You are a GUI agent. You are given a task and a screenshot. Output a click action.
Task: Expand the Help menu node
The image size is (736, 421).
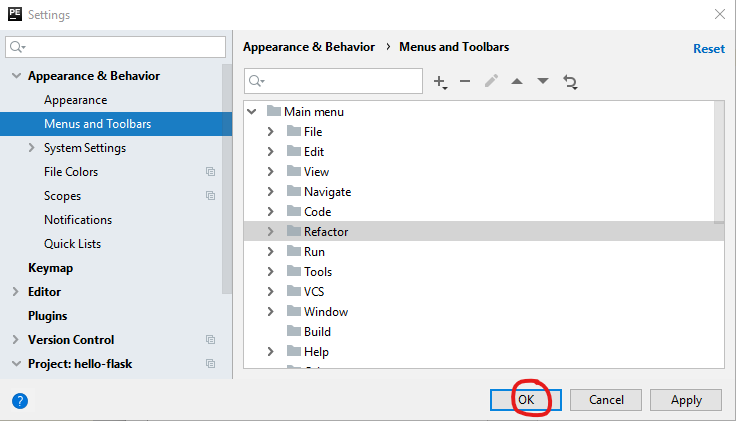[x=270, y=352]
